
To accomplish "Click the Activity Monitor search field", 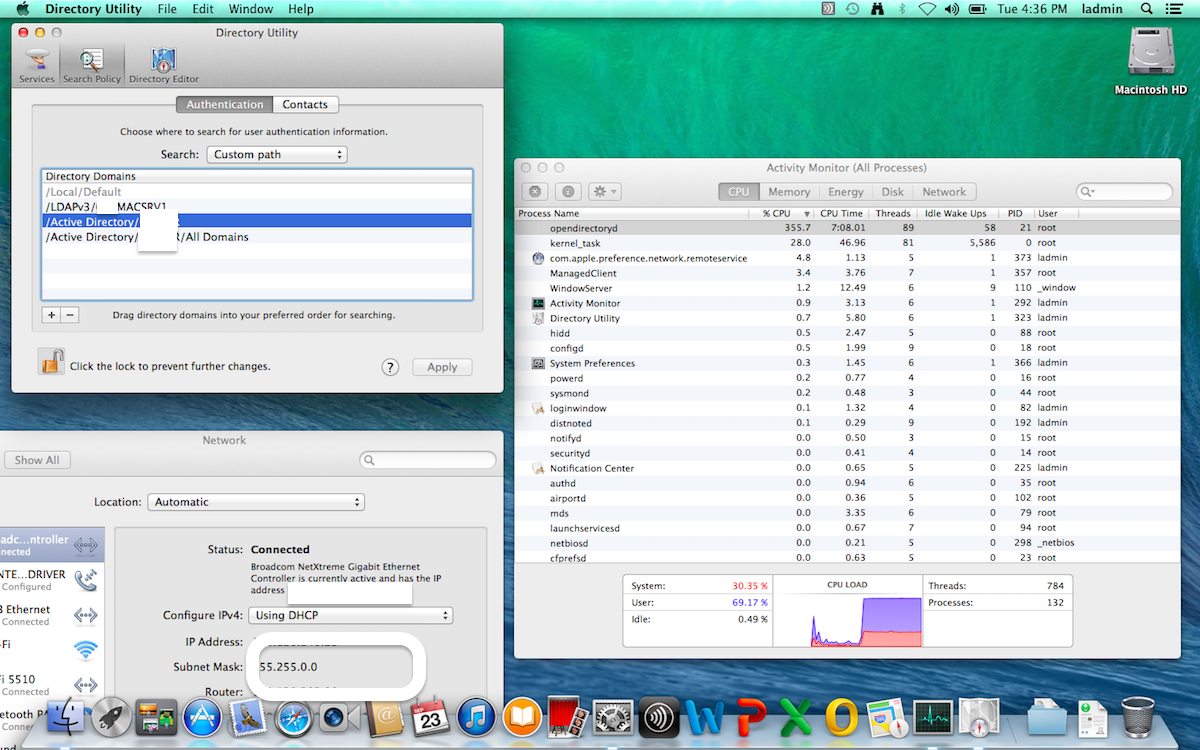I will tap(1124, 192).
